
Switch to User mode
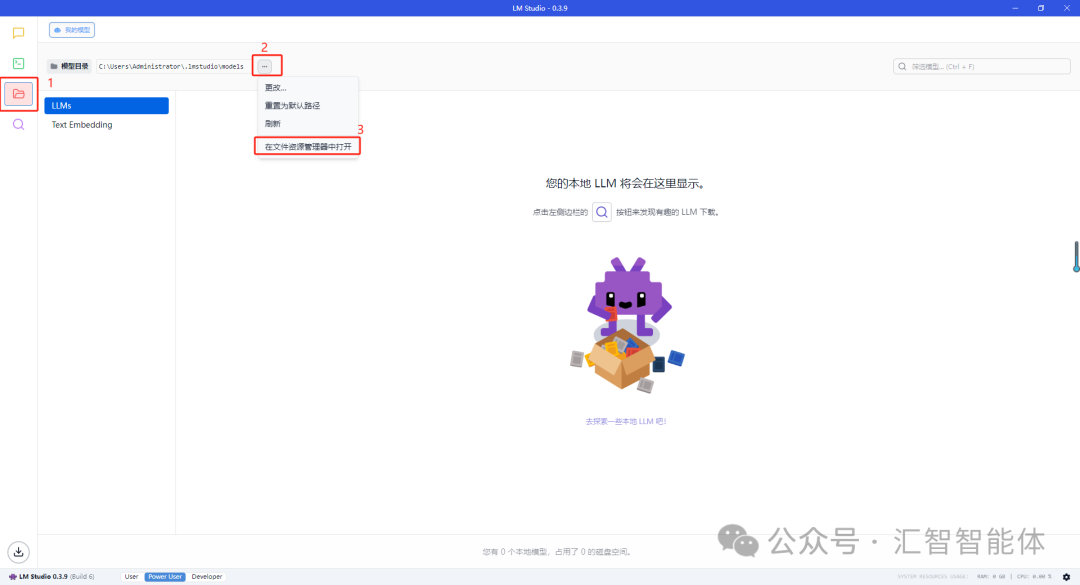(132, 577)
